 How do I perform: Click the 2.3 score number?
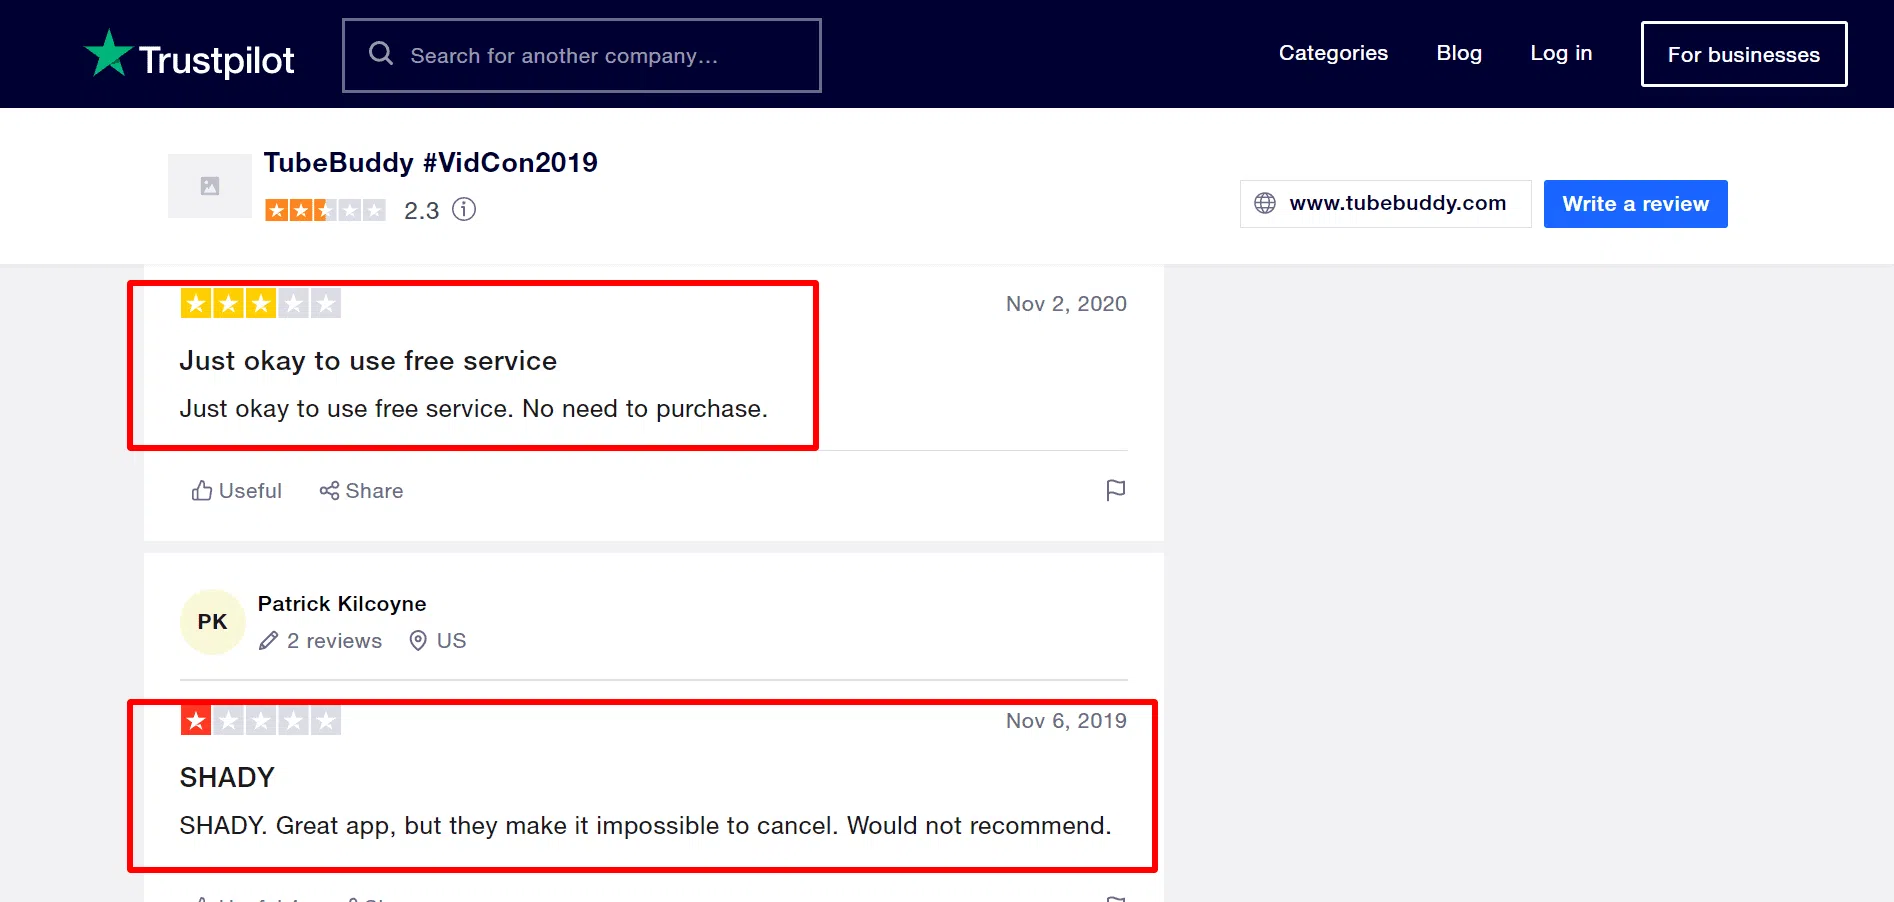click(x=422, y=211)
